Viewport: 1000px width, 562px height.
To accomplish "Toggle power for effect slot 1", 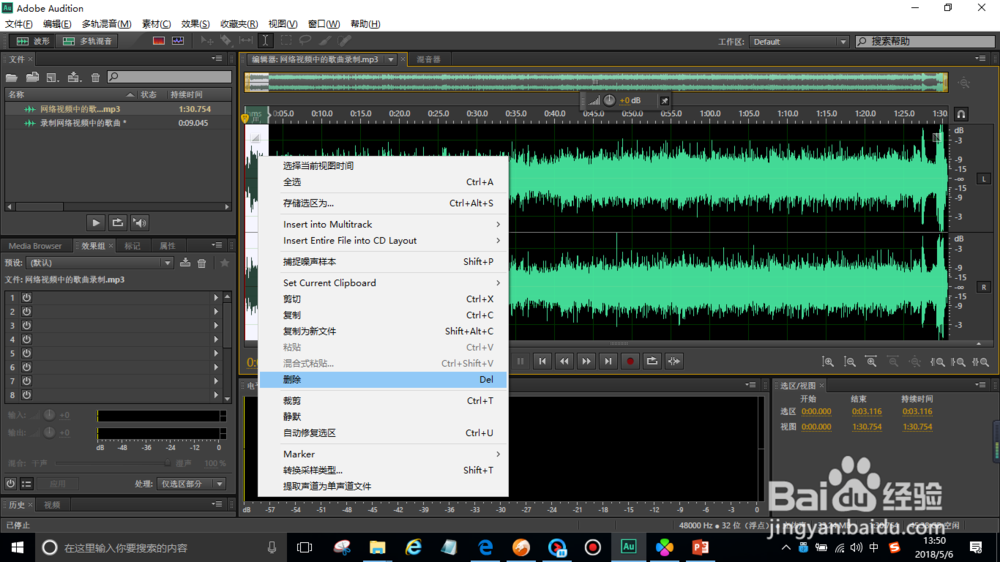I will 27,298.
